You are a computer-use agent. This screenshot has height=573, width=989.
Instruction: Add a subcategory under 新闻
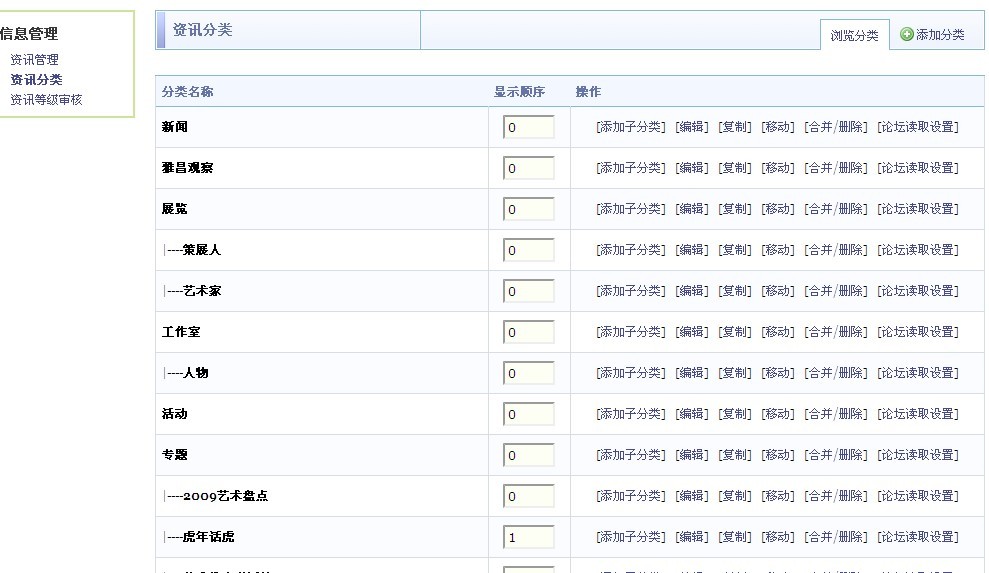(631, 127)
